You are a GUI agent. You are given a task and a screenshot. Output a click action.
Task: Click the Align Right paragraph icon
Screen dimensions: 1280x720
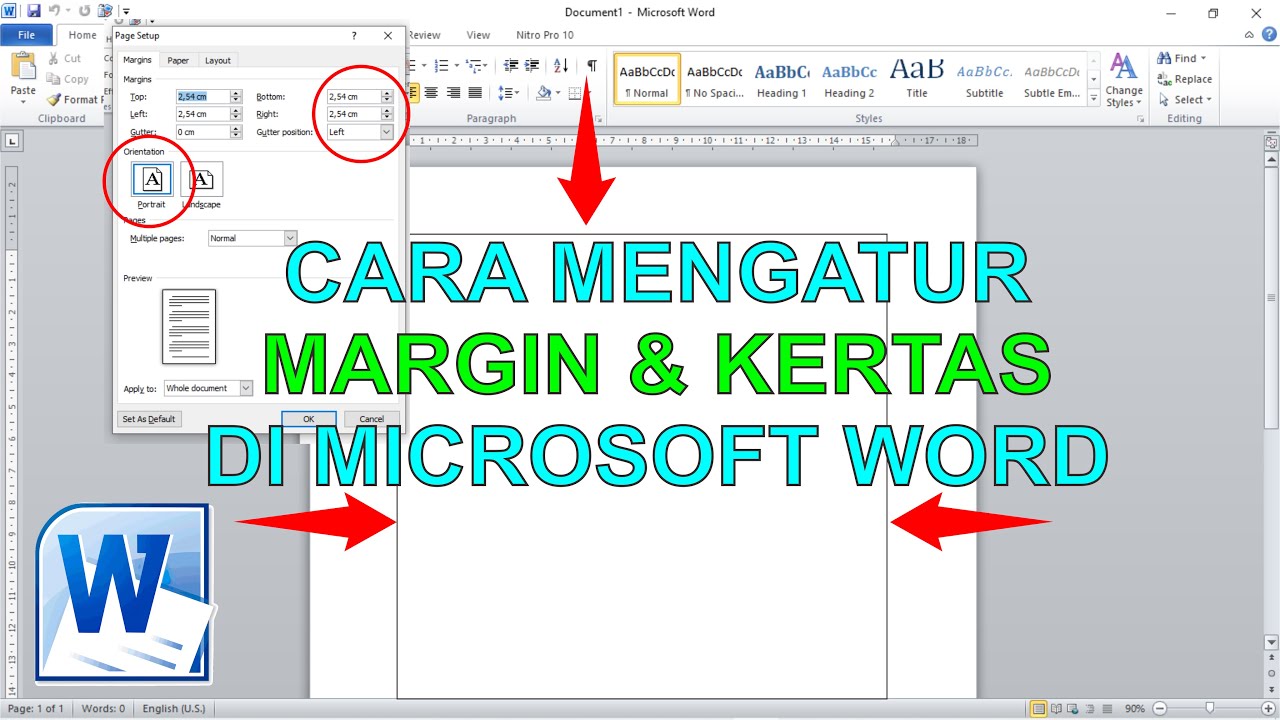click(x=453, y=93)
